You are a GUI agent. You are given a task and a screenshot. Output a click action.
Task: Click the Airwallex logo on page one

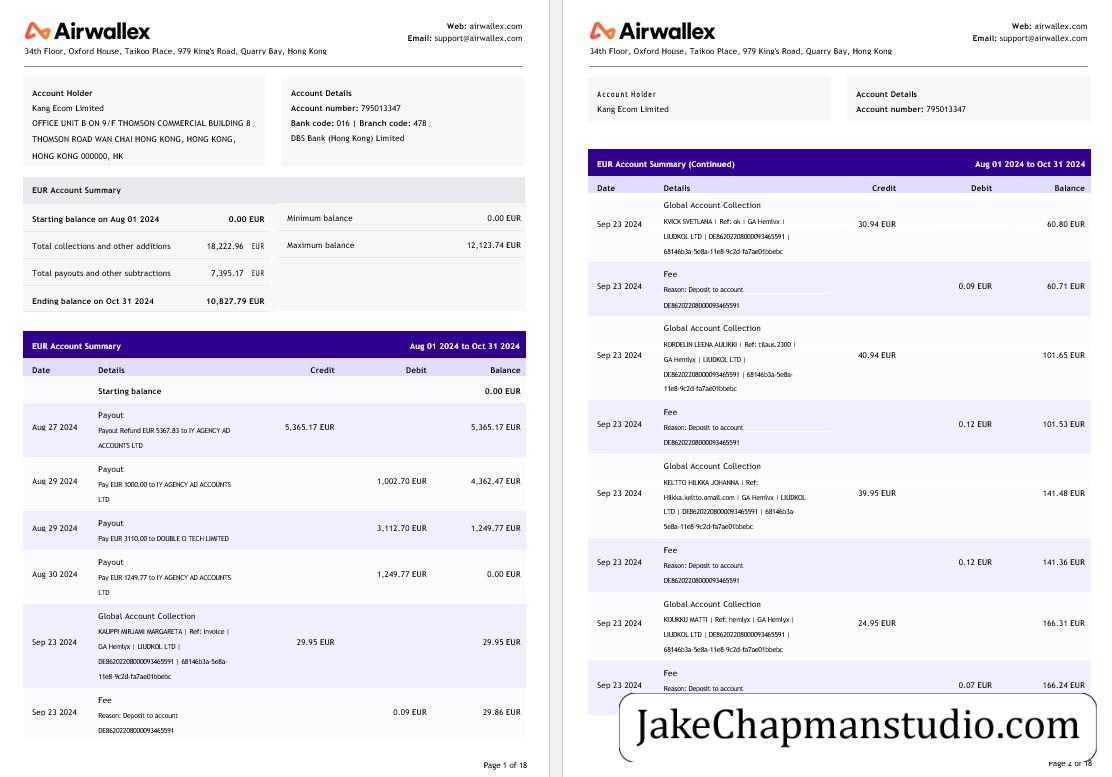[87, 31]
